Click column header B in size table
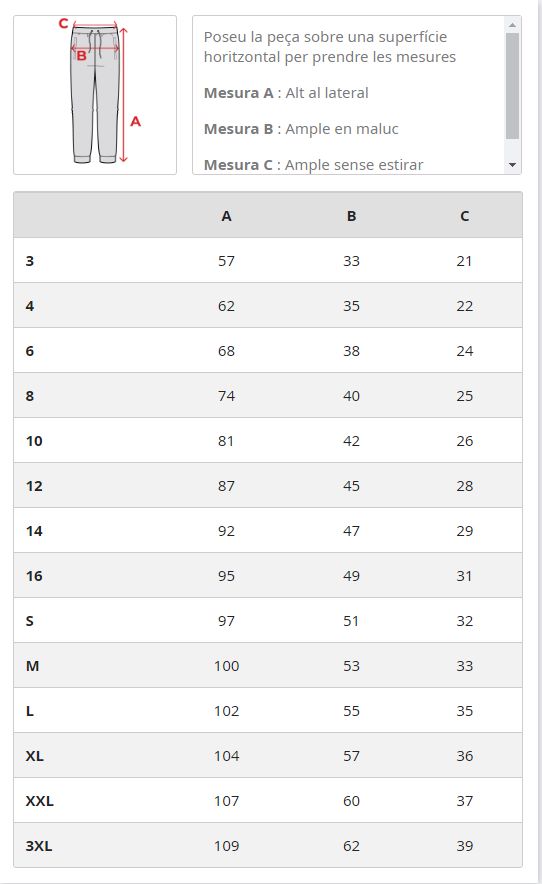This screenshot has width=542, height=884. (x=351, y=216)
